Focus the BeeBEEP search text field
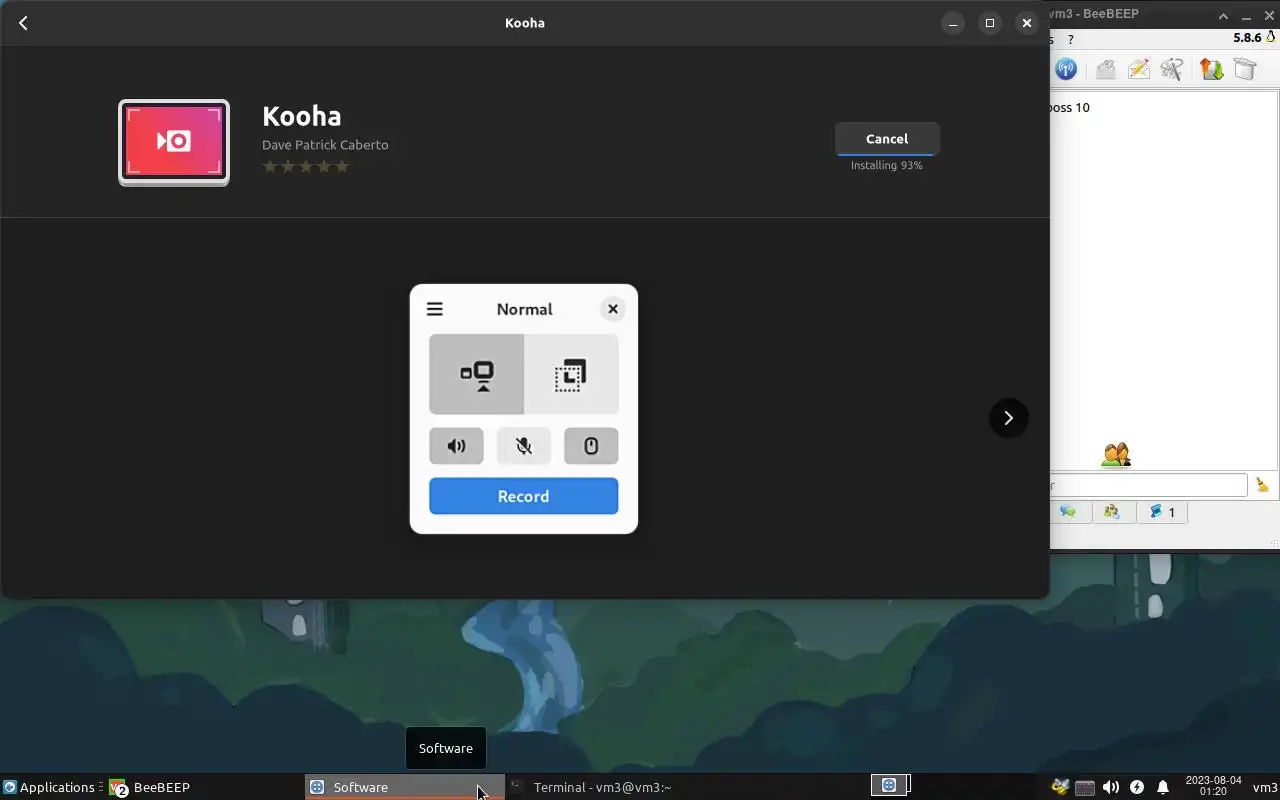 click(1148, 485)
